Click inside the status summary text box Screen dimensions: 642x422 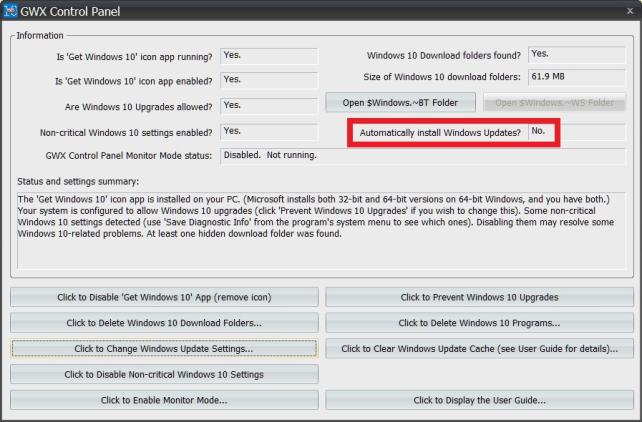click(x=321, y=230)
